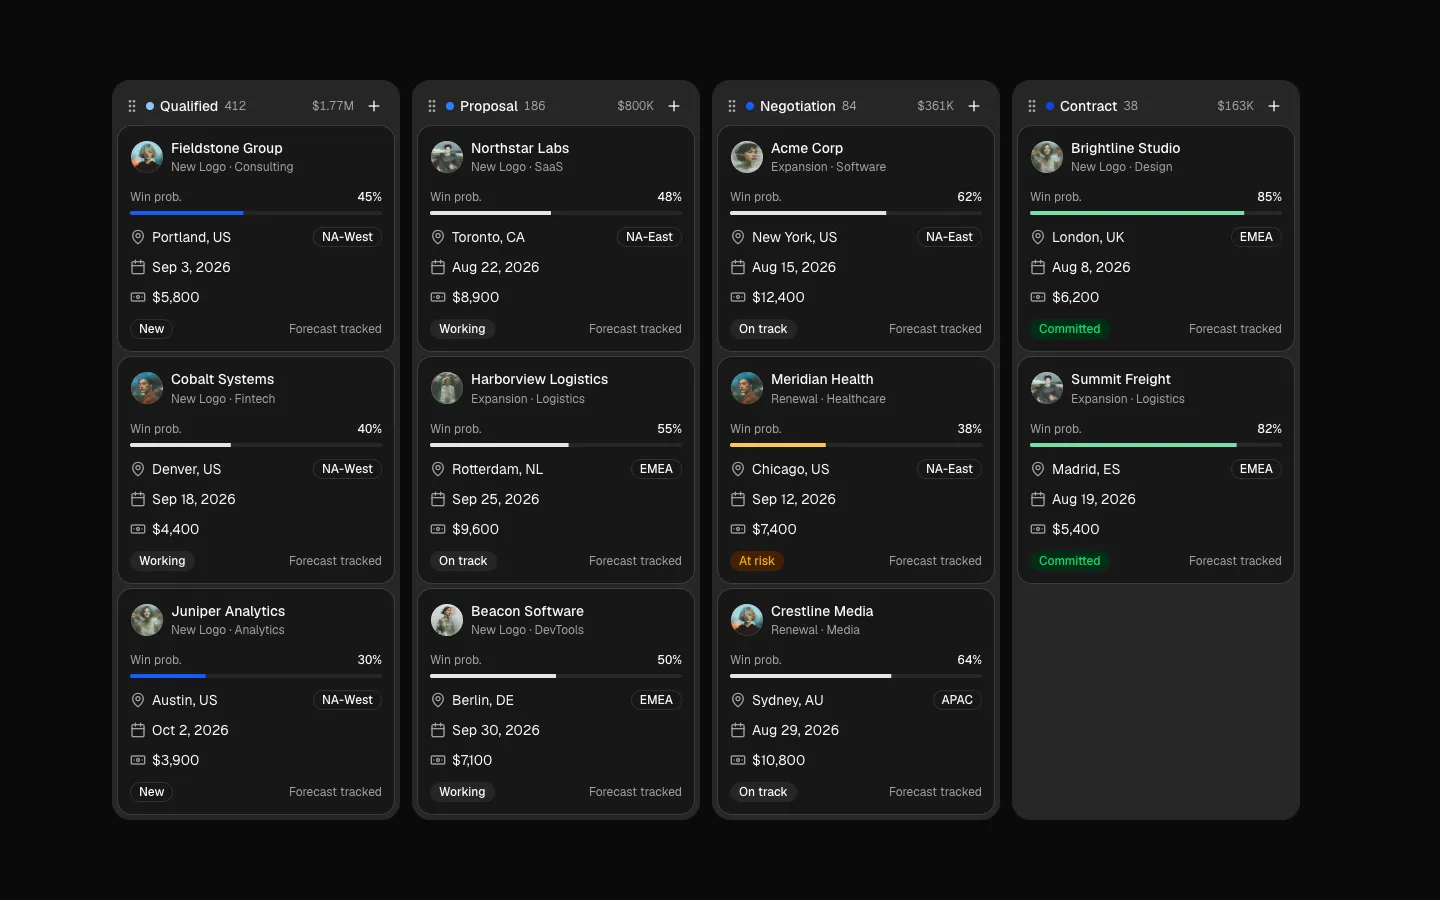Open the Crestline Media deal title
This screenshot has width=1440, height=900.
pyautogui.click(x=822, y=611)
